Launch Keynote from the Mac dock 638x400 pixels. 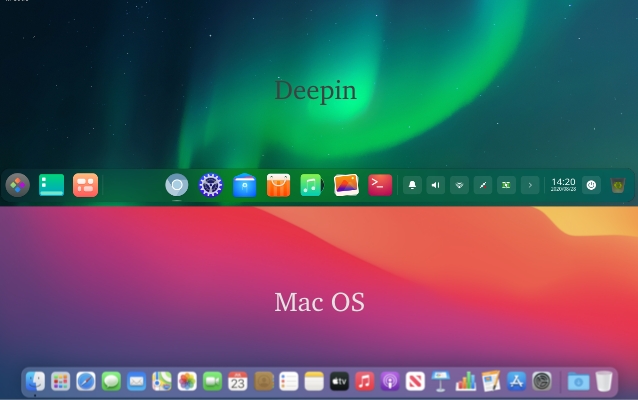441,382
